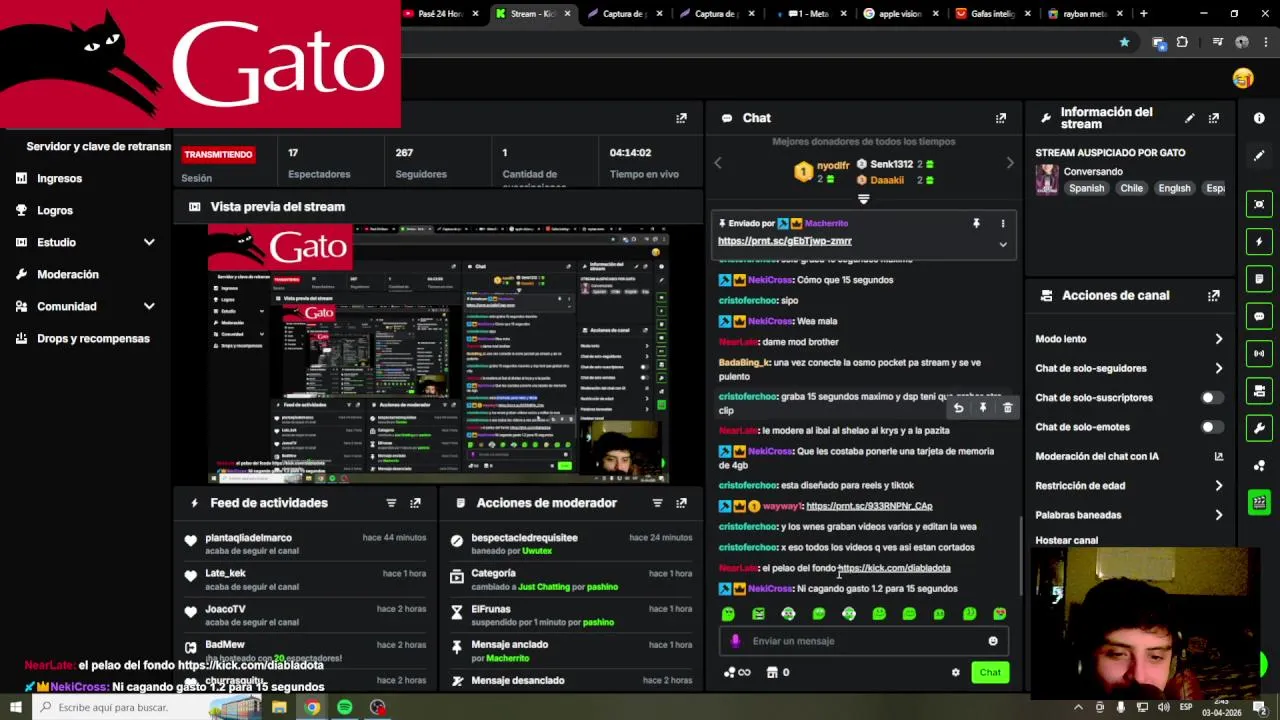1280x720 pixels.
Task: Pop out the Acciones de moderador panel
Action: (x=681, y=503)
